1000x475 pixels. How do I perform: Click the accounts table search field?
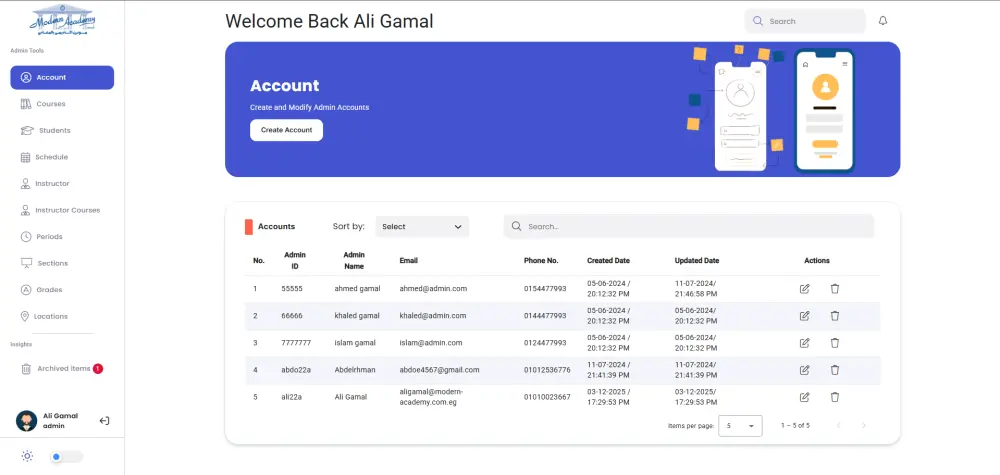coord(689,226)
